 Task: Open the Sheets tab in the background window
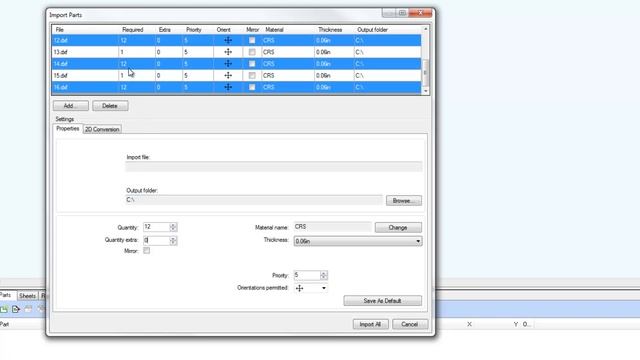[x=27, y=296]
